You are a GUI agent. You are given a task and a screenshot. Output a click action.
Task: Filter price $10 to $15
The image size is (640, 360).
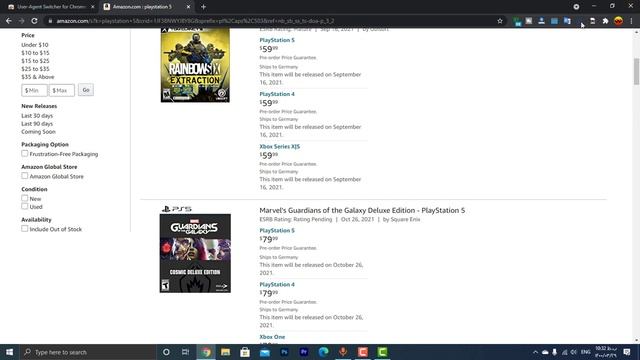point(35,53)
